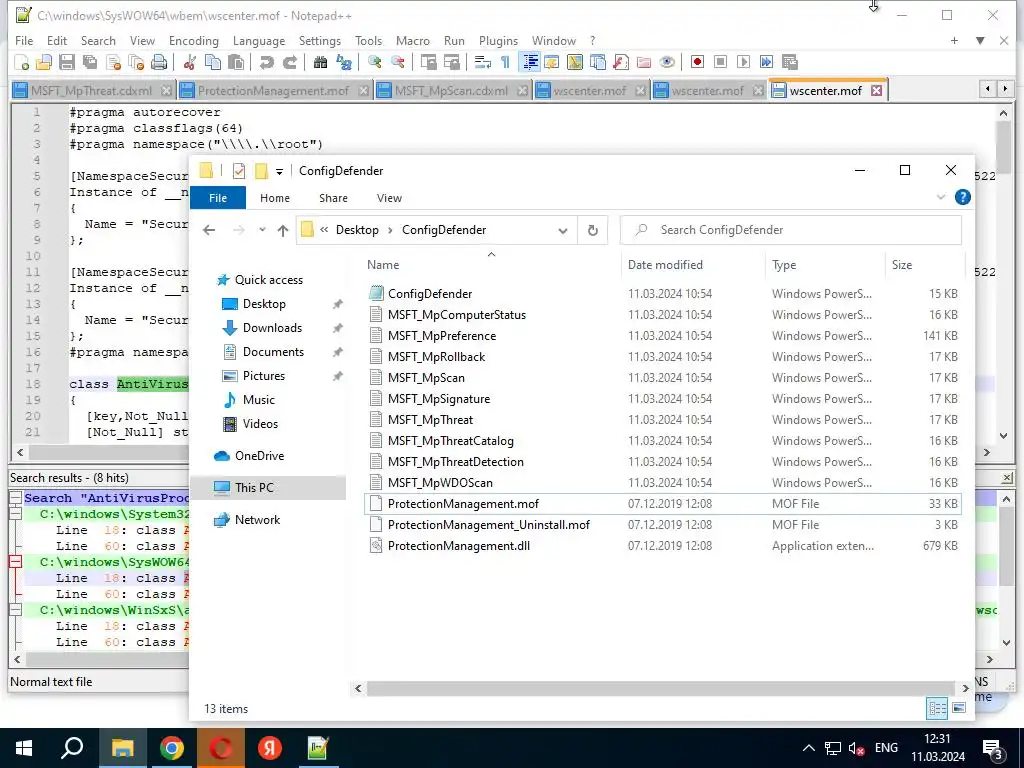Image resolution: width=1024 pixels, height=768 pixels.
Task: Zoom in using the toolbar magnifier
Action: tap(374, 63)
